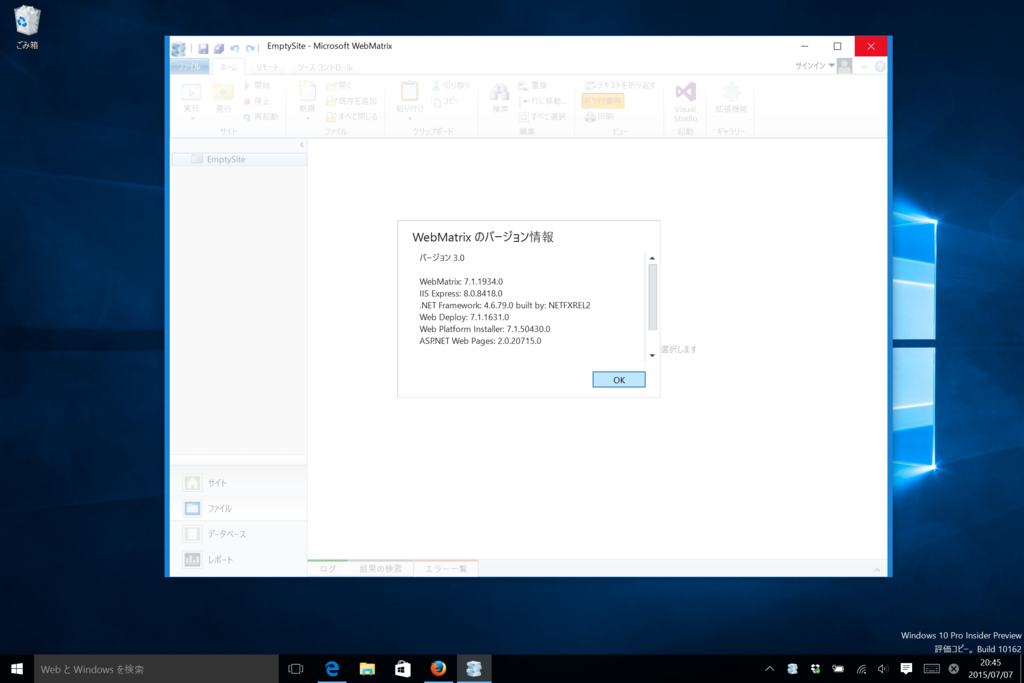Open the Files (ファイル) workspace
This screenshot has height=683, width=1024.
[239, 509]
